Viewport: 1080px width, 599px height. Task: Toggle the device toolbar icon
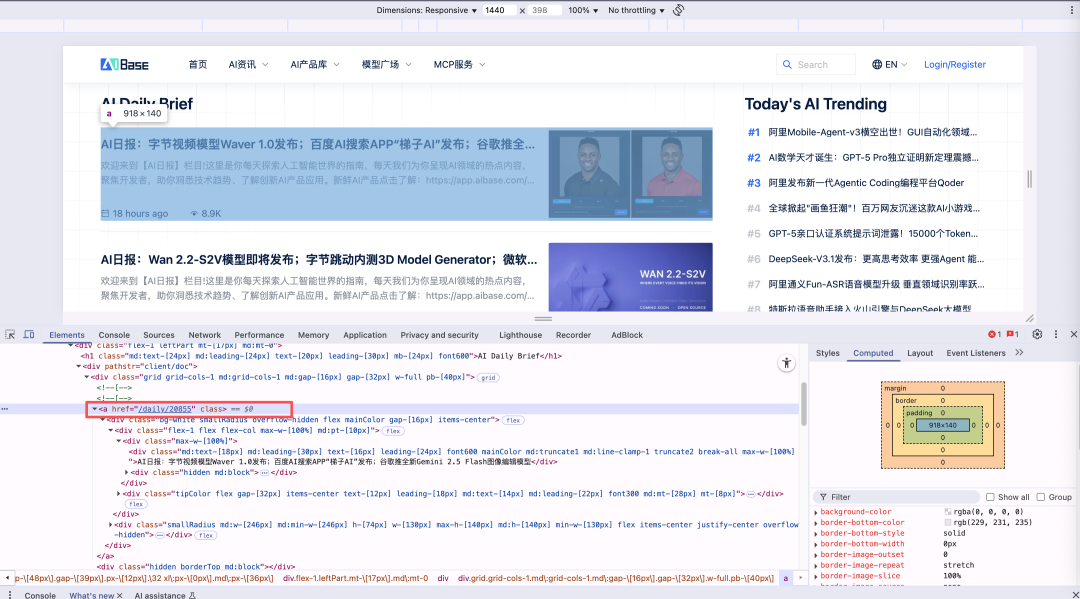point(29,335)
